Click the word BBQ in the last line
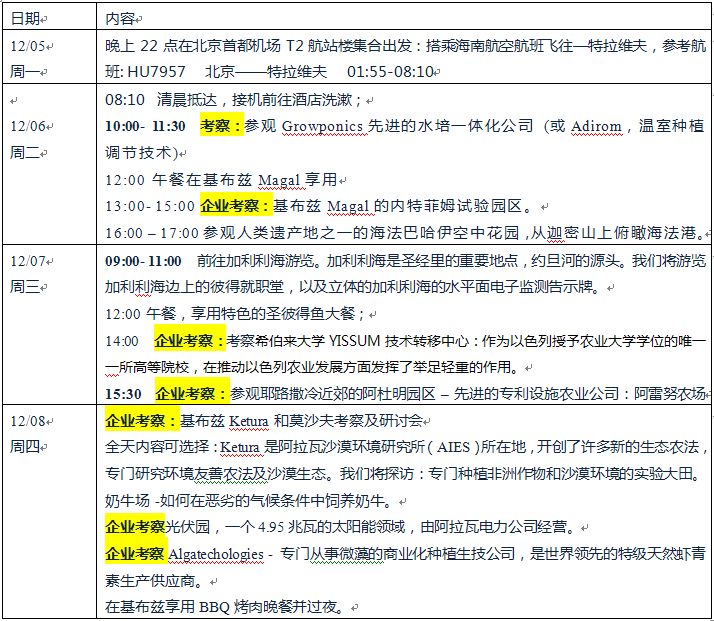 (216, 607)
